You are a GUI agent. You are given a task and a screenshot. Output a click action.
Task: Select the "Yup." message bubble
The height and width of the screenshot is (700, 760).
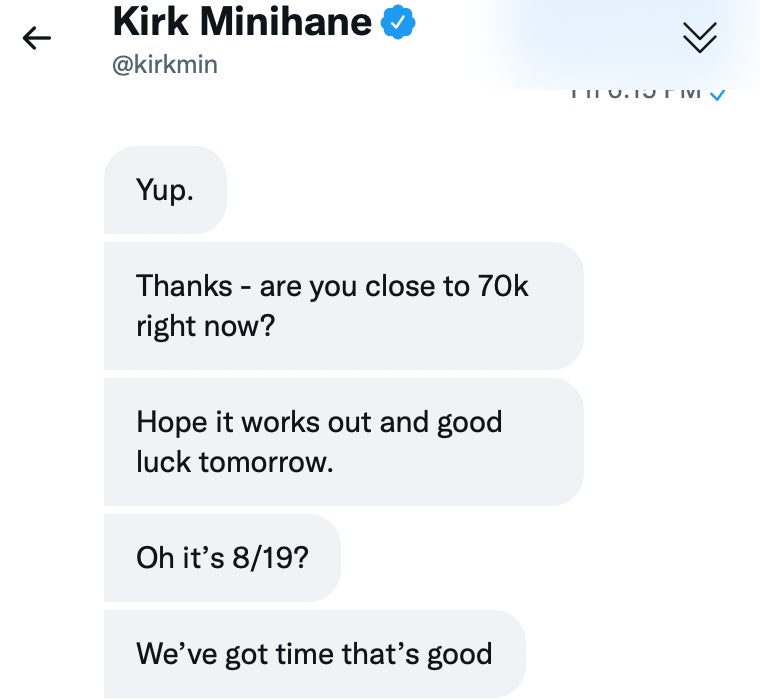[x=165, y=190]
